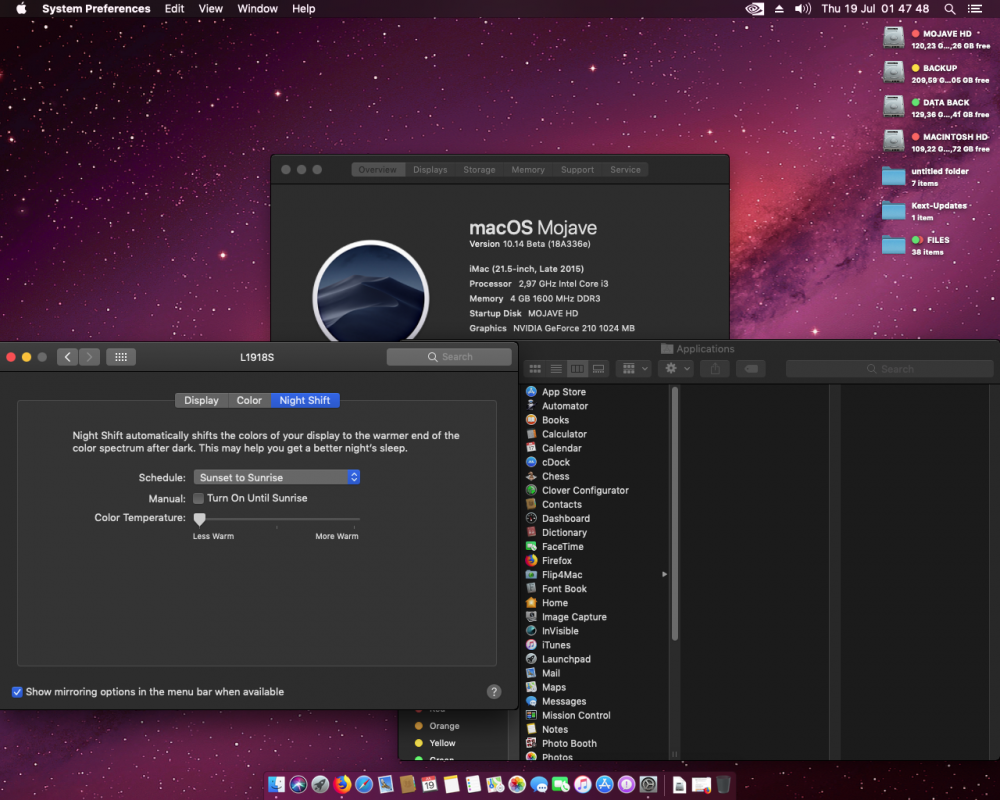Open Safari compass icon in Dock
Image resolution: width=1000 pixels, height=800 pixels.
click(364, 784)
